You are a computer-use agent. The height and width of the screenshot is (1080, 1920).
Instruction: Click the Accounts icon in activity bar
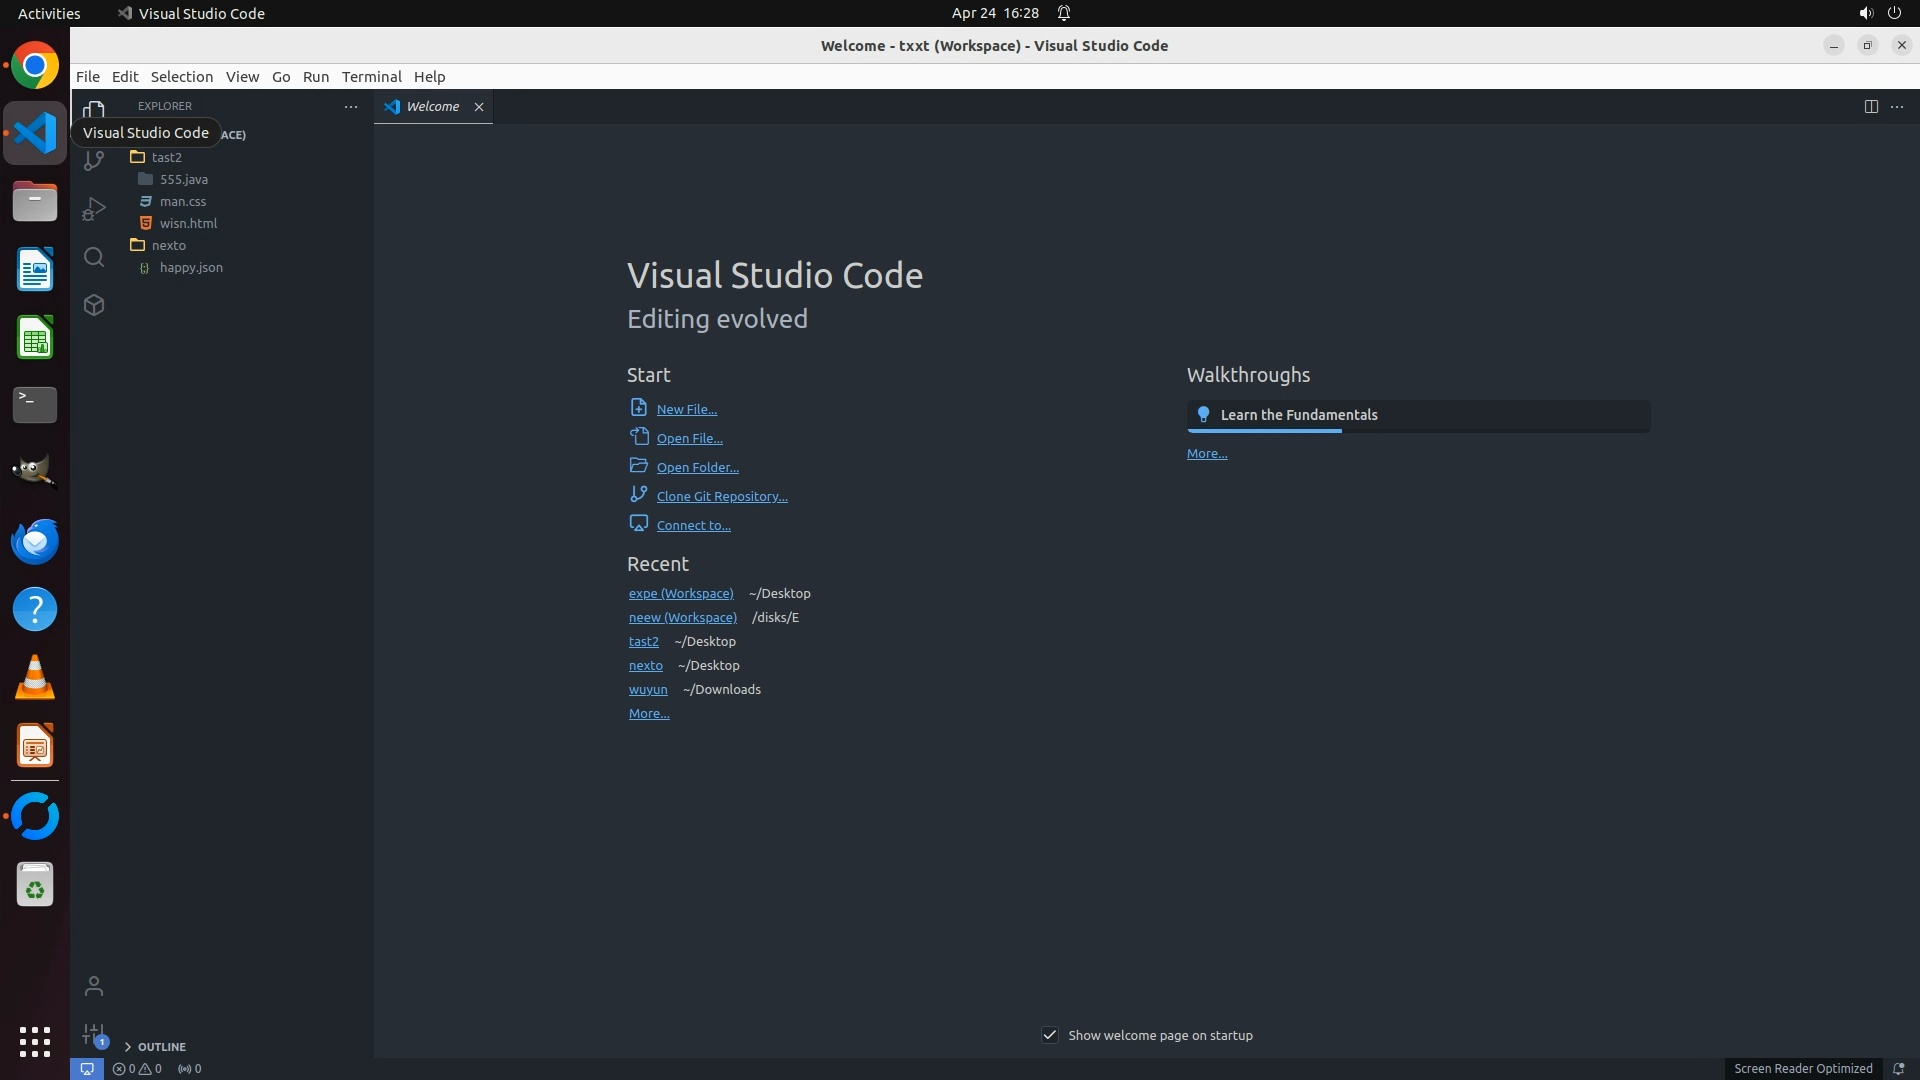[x=94, y=986]
